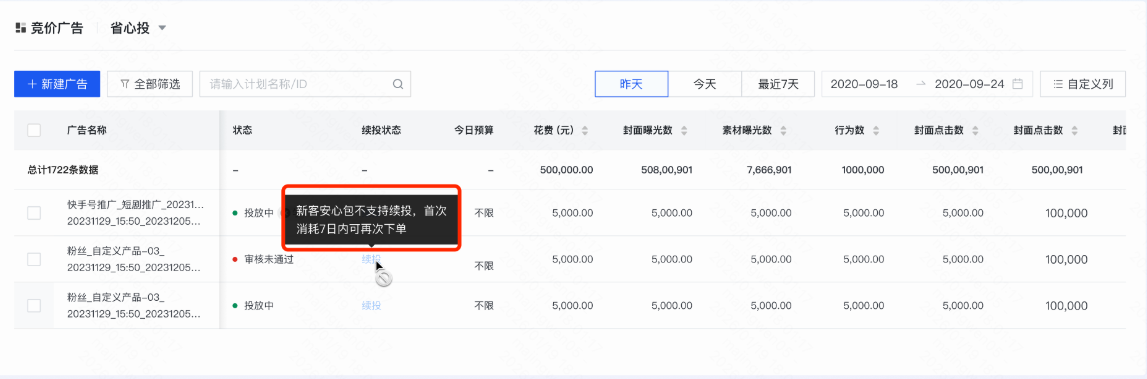The width and height of the screenshot is (1147, 379).
Task: Click the 状态 column header
Action: 242,130
